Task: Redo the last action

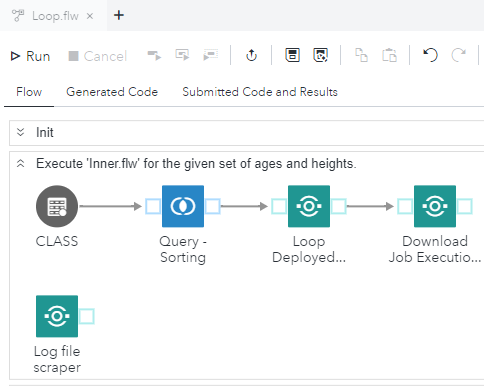Action: coord(458,55)
